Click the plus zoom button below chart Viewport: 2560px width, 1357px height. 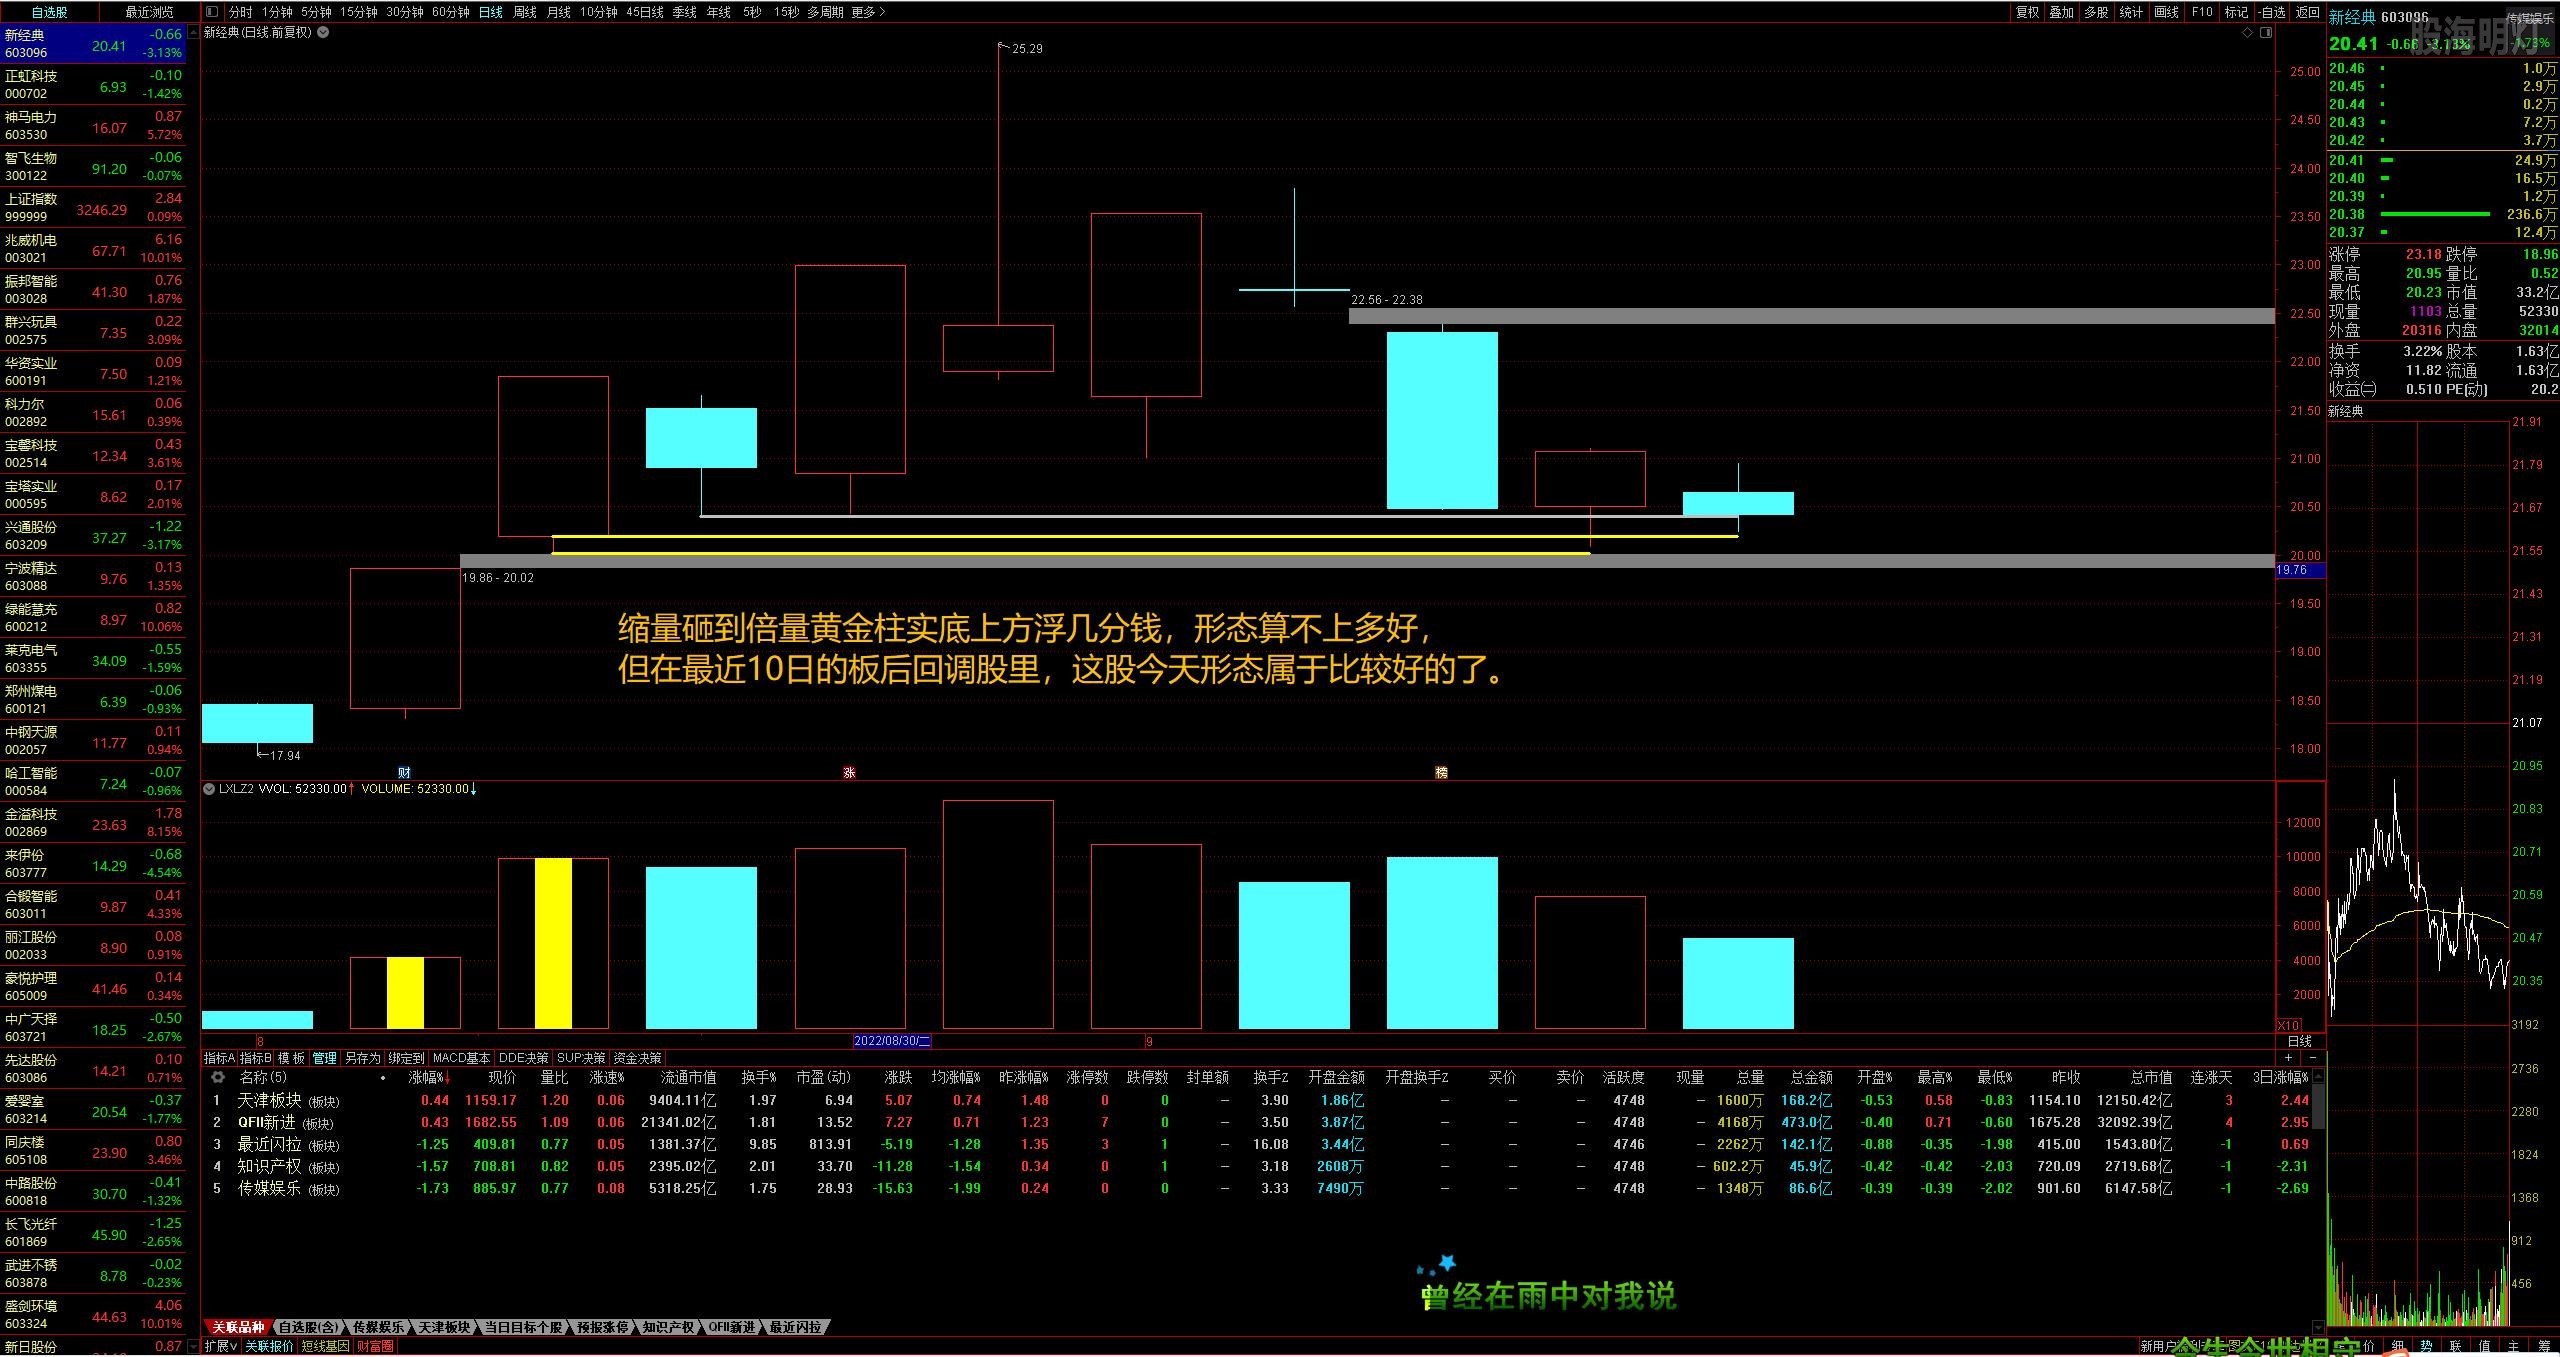pos(2289,1058)
